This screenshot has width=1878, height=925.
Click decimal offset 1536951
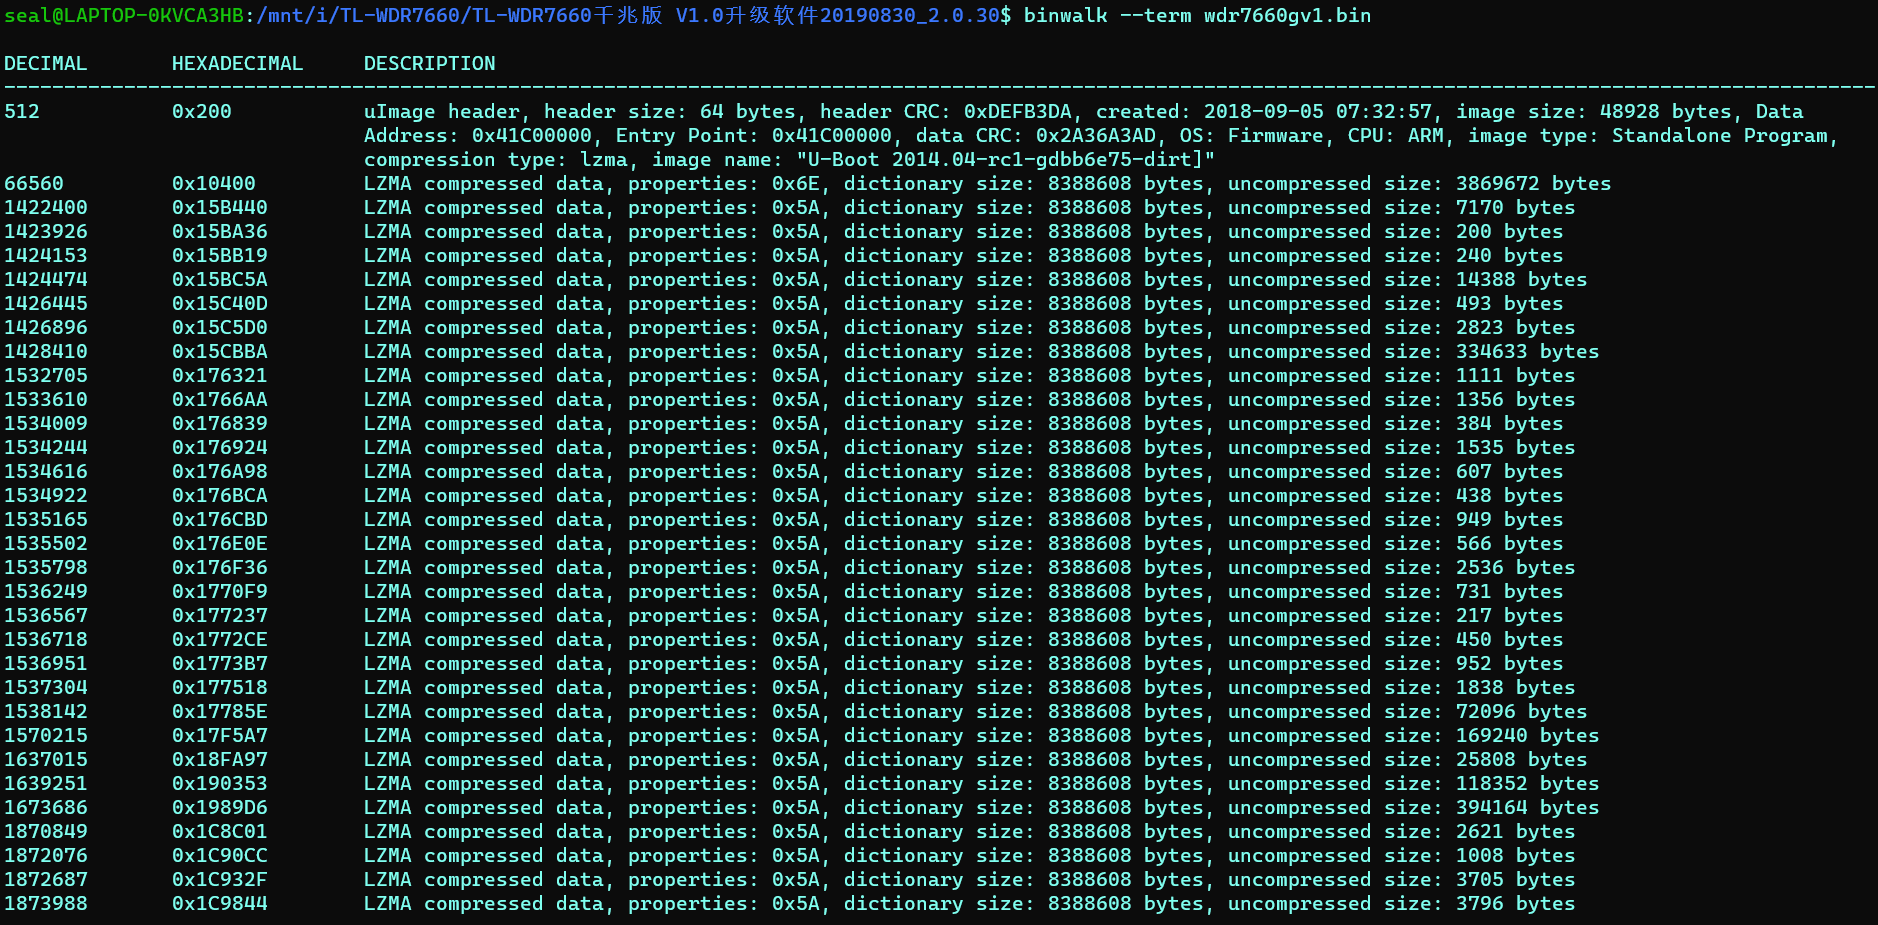[x=46, y=663]
